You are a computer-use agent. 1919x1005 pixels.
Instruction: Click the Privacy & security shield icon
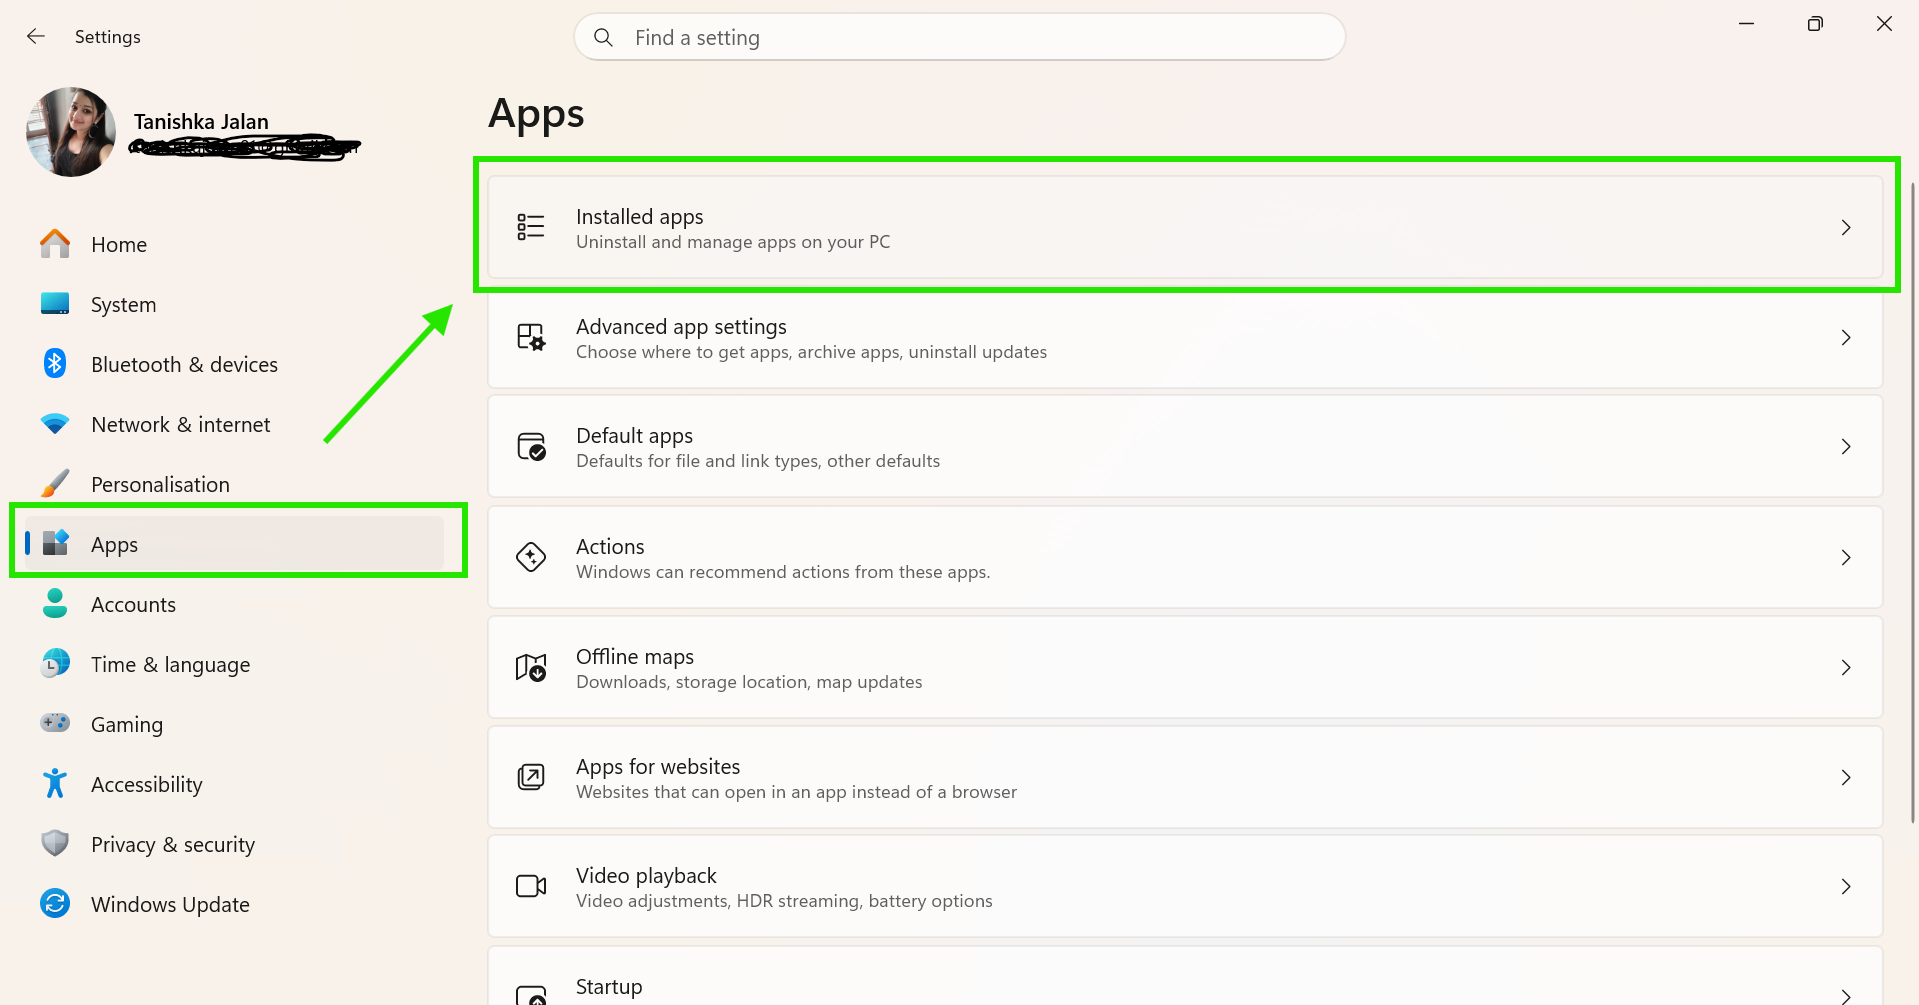tap(55, 843)
